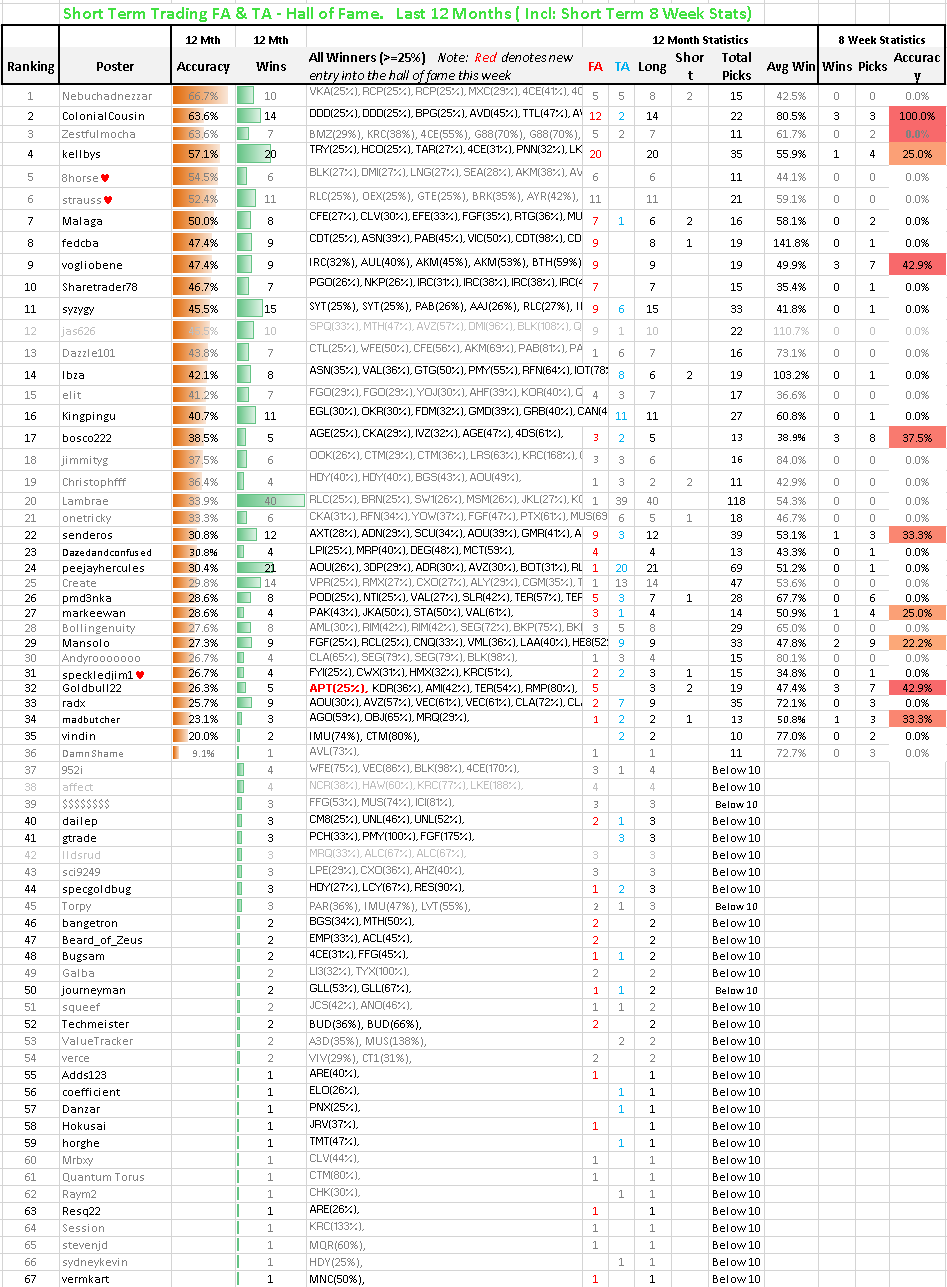Select poster name coefficient
Image resolution: width=947 pixels, height=1287 pixels.
coord(91,1092)
